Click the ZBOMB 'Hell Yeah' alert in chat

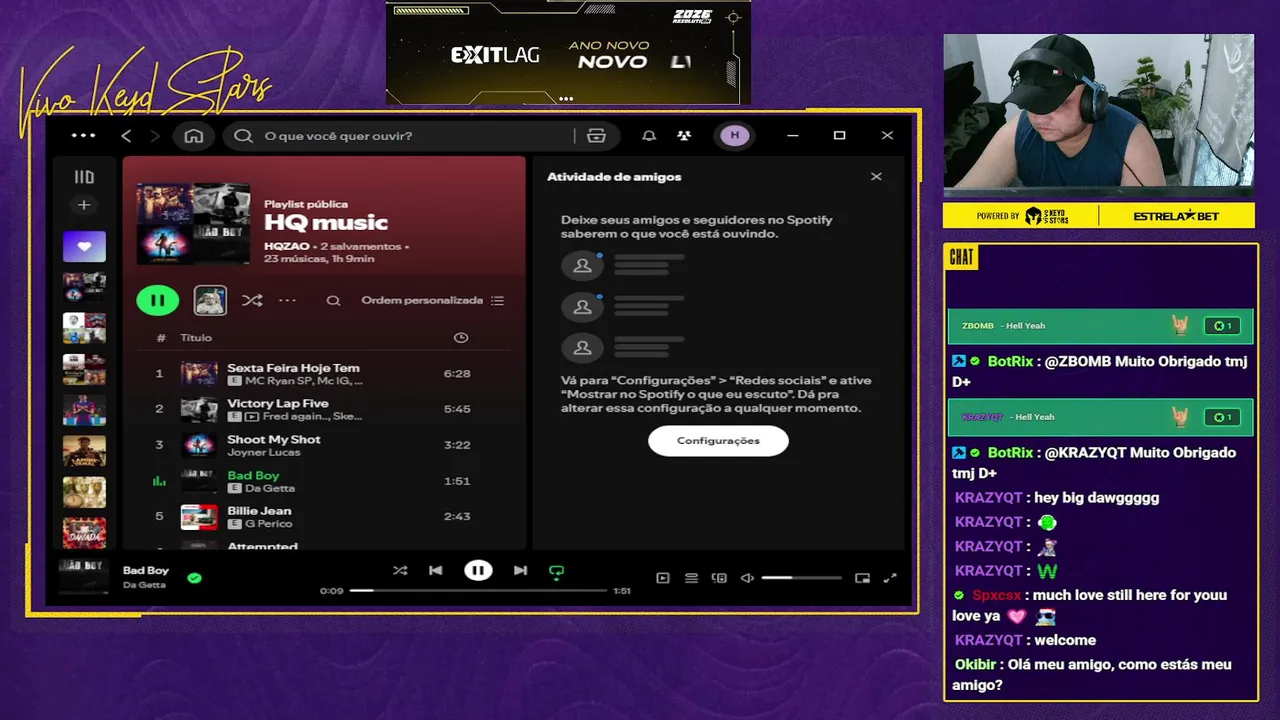click(1100, 326)
